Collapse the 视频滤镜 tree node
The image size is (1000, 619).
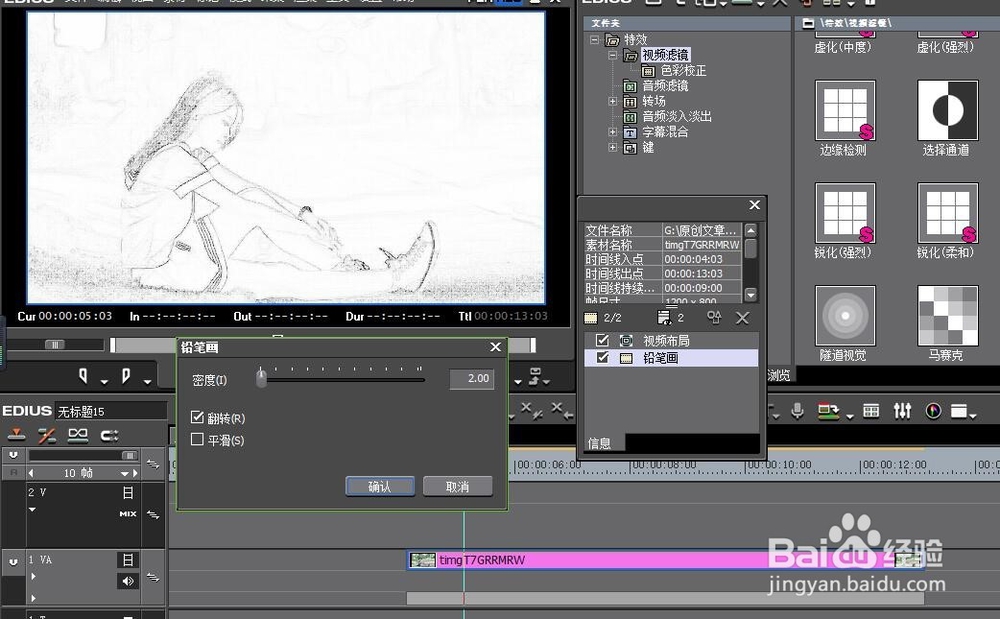(x=613, y=55)
